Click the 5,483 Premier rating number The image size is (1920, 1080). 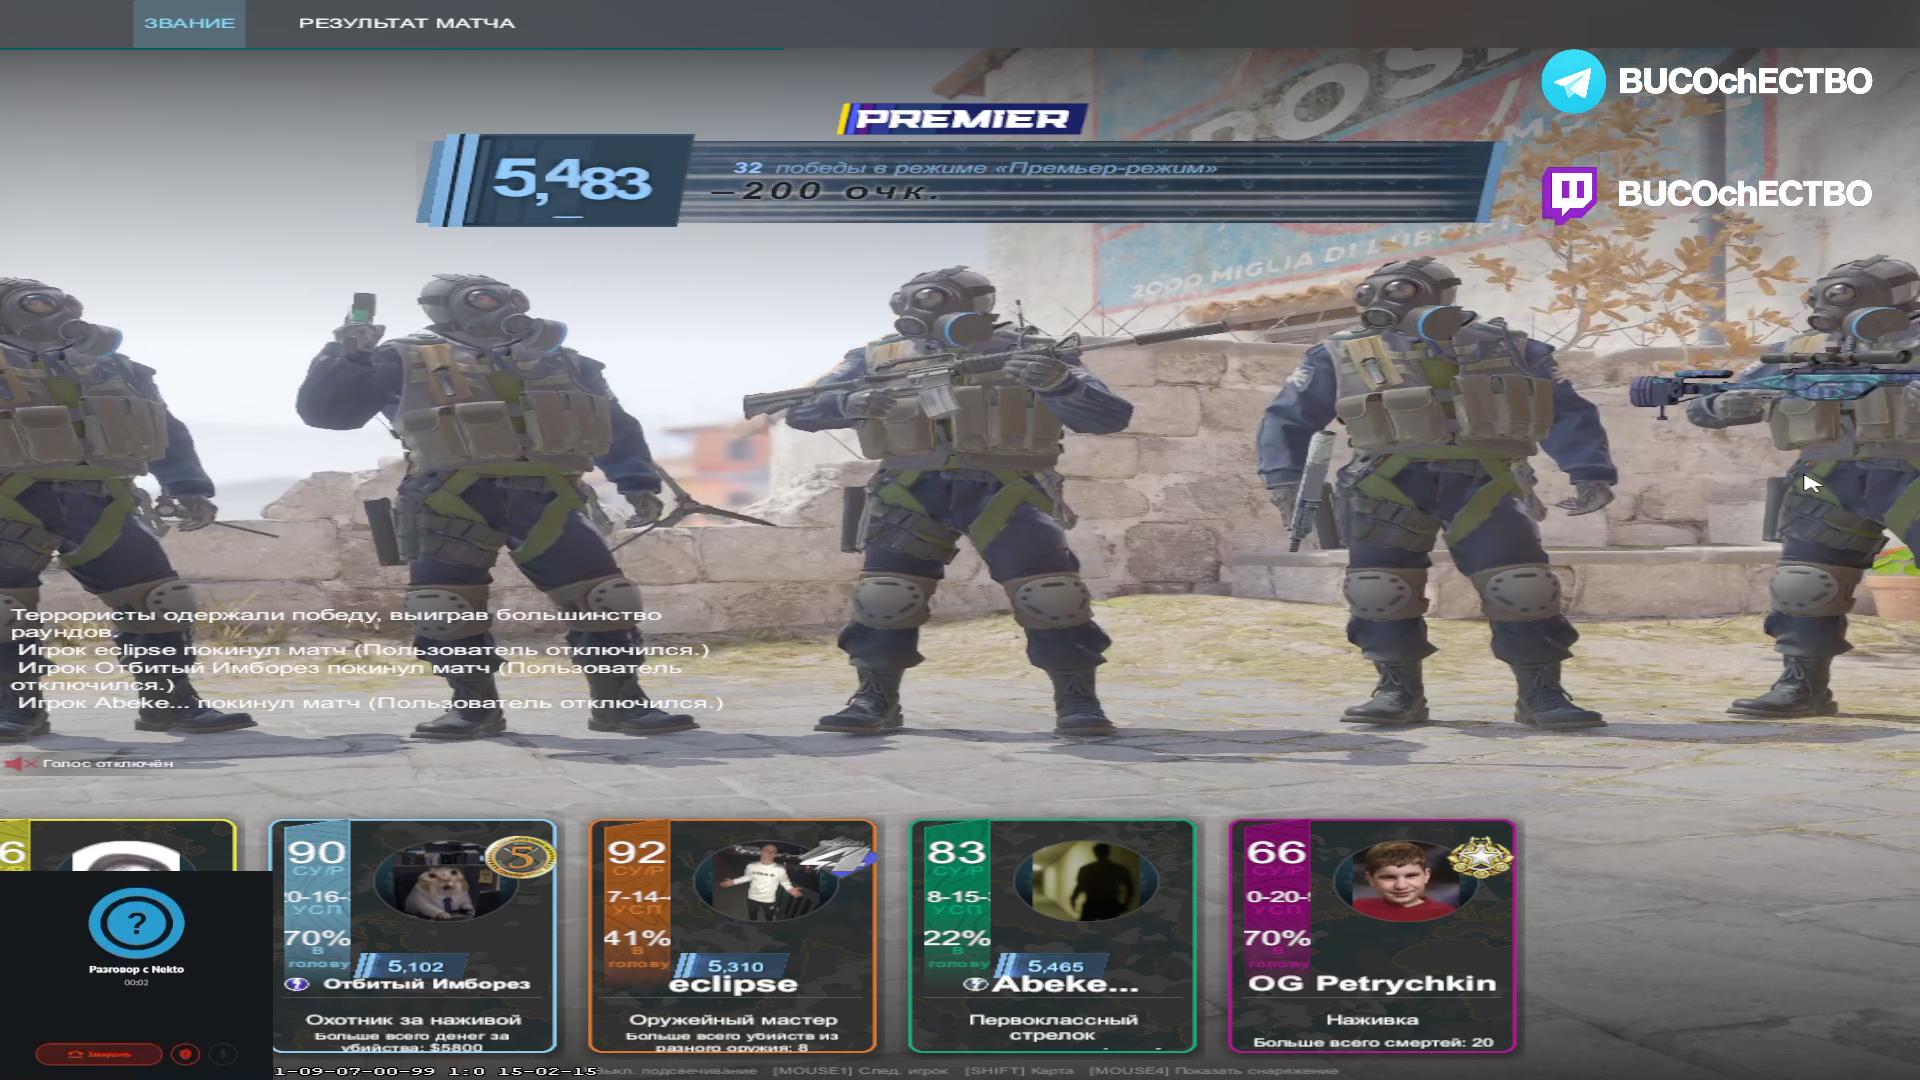click(571, 180)
